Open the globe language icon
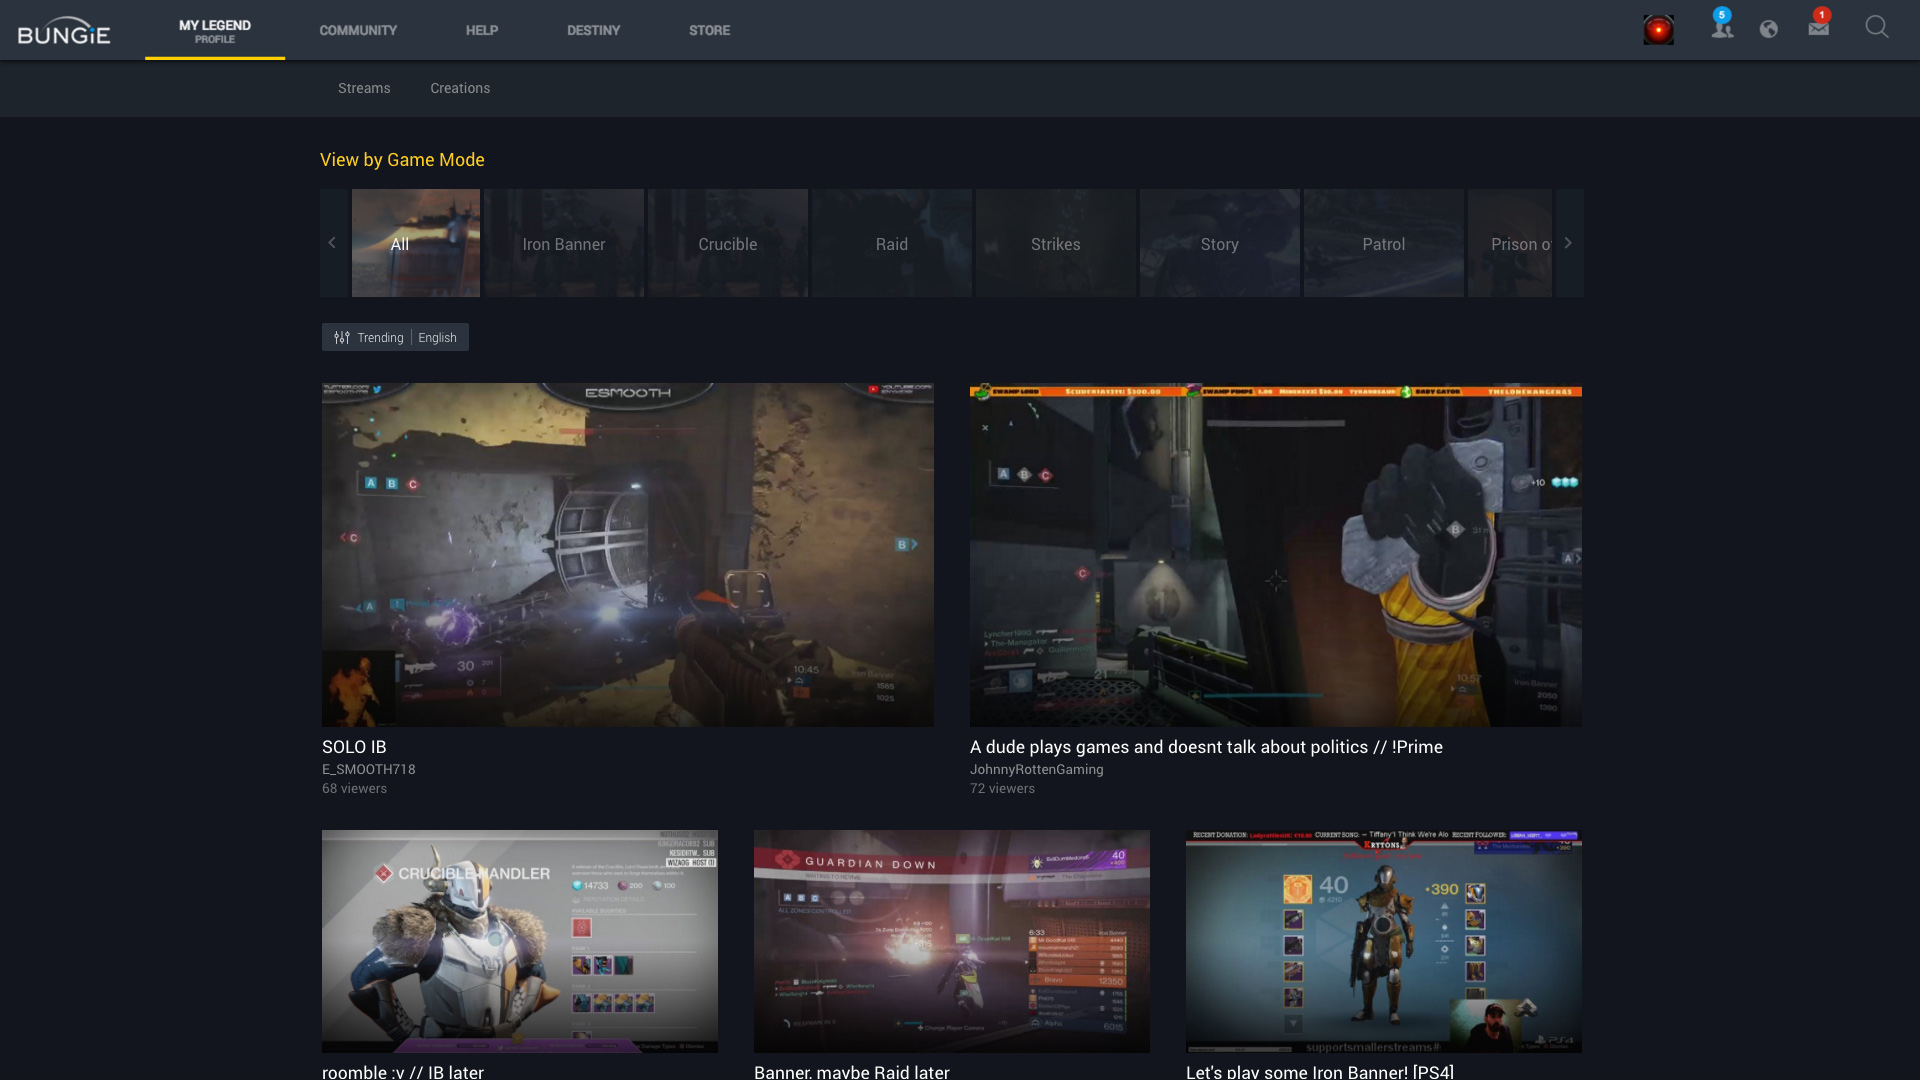 [1769, 30]
